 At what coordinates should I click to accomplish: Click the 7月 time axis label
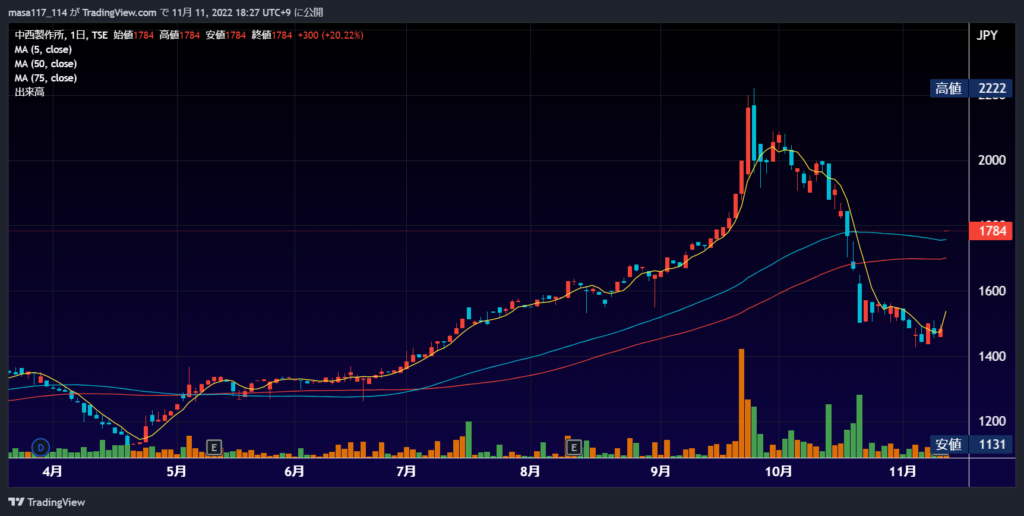(x=406, y=472)
